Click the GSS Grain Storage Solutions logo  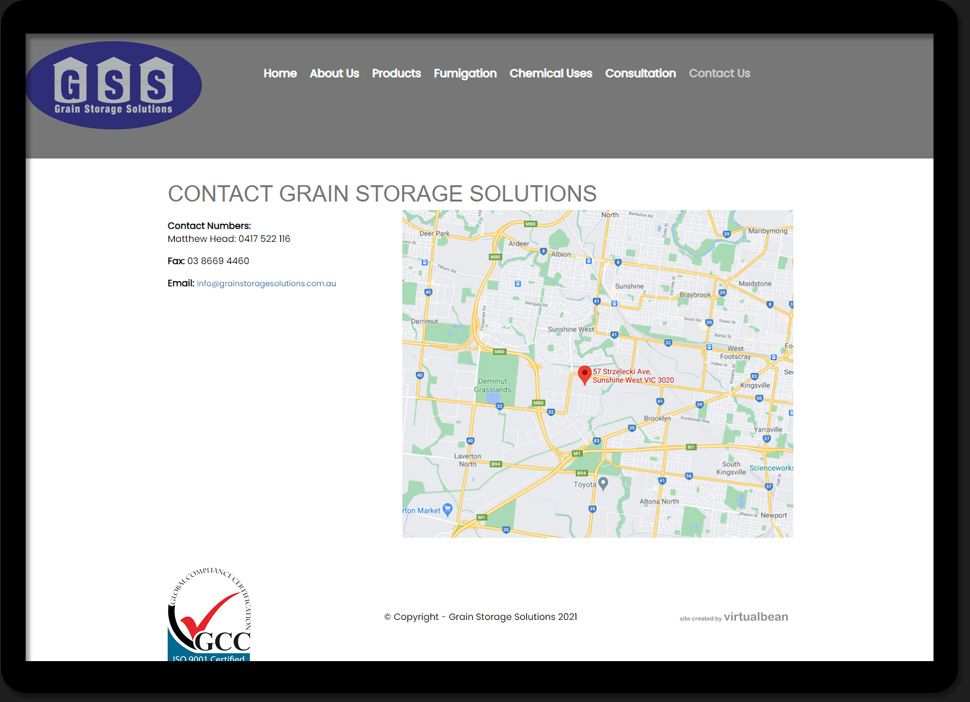[x=113, y=85]
